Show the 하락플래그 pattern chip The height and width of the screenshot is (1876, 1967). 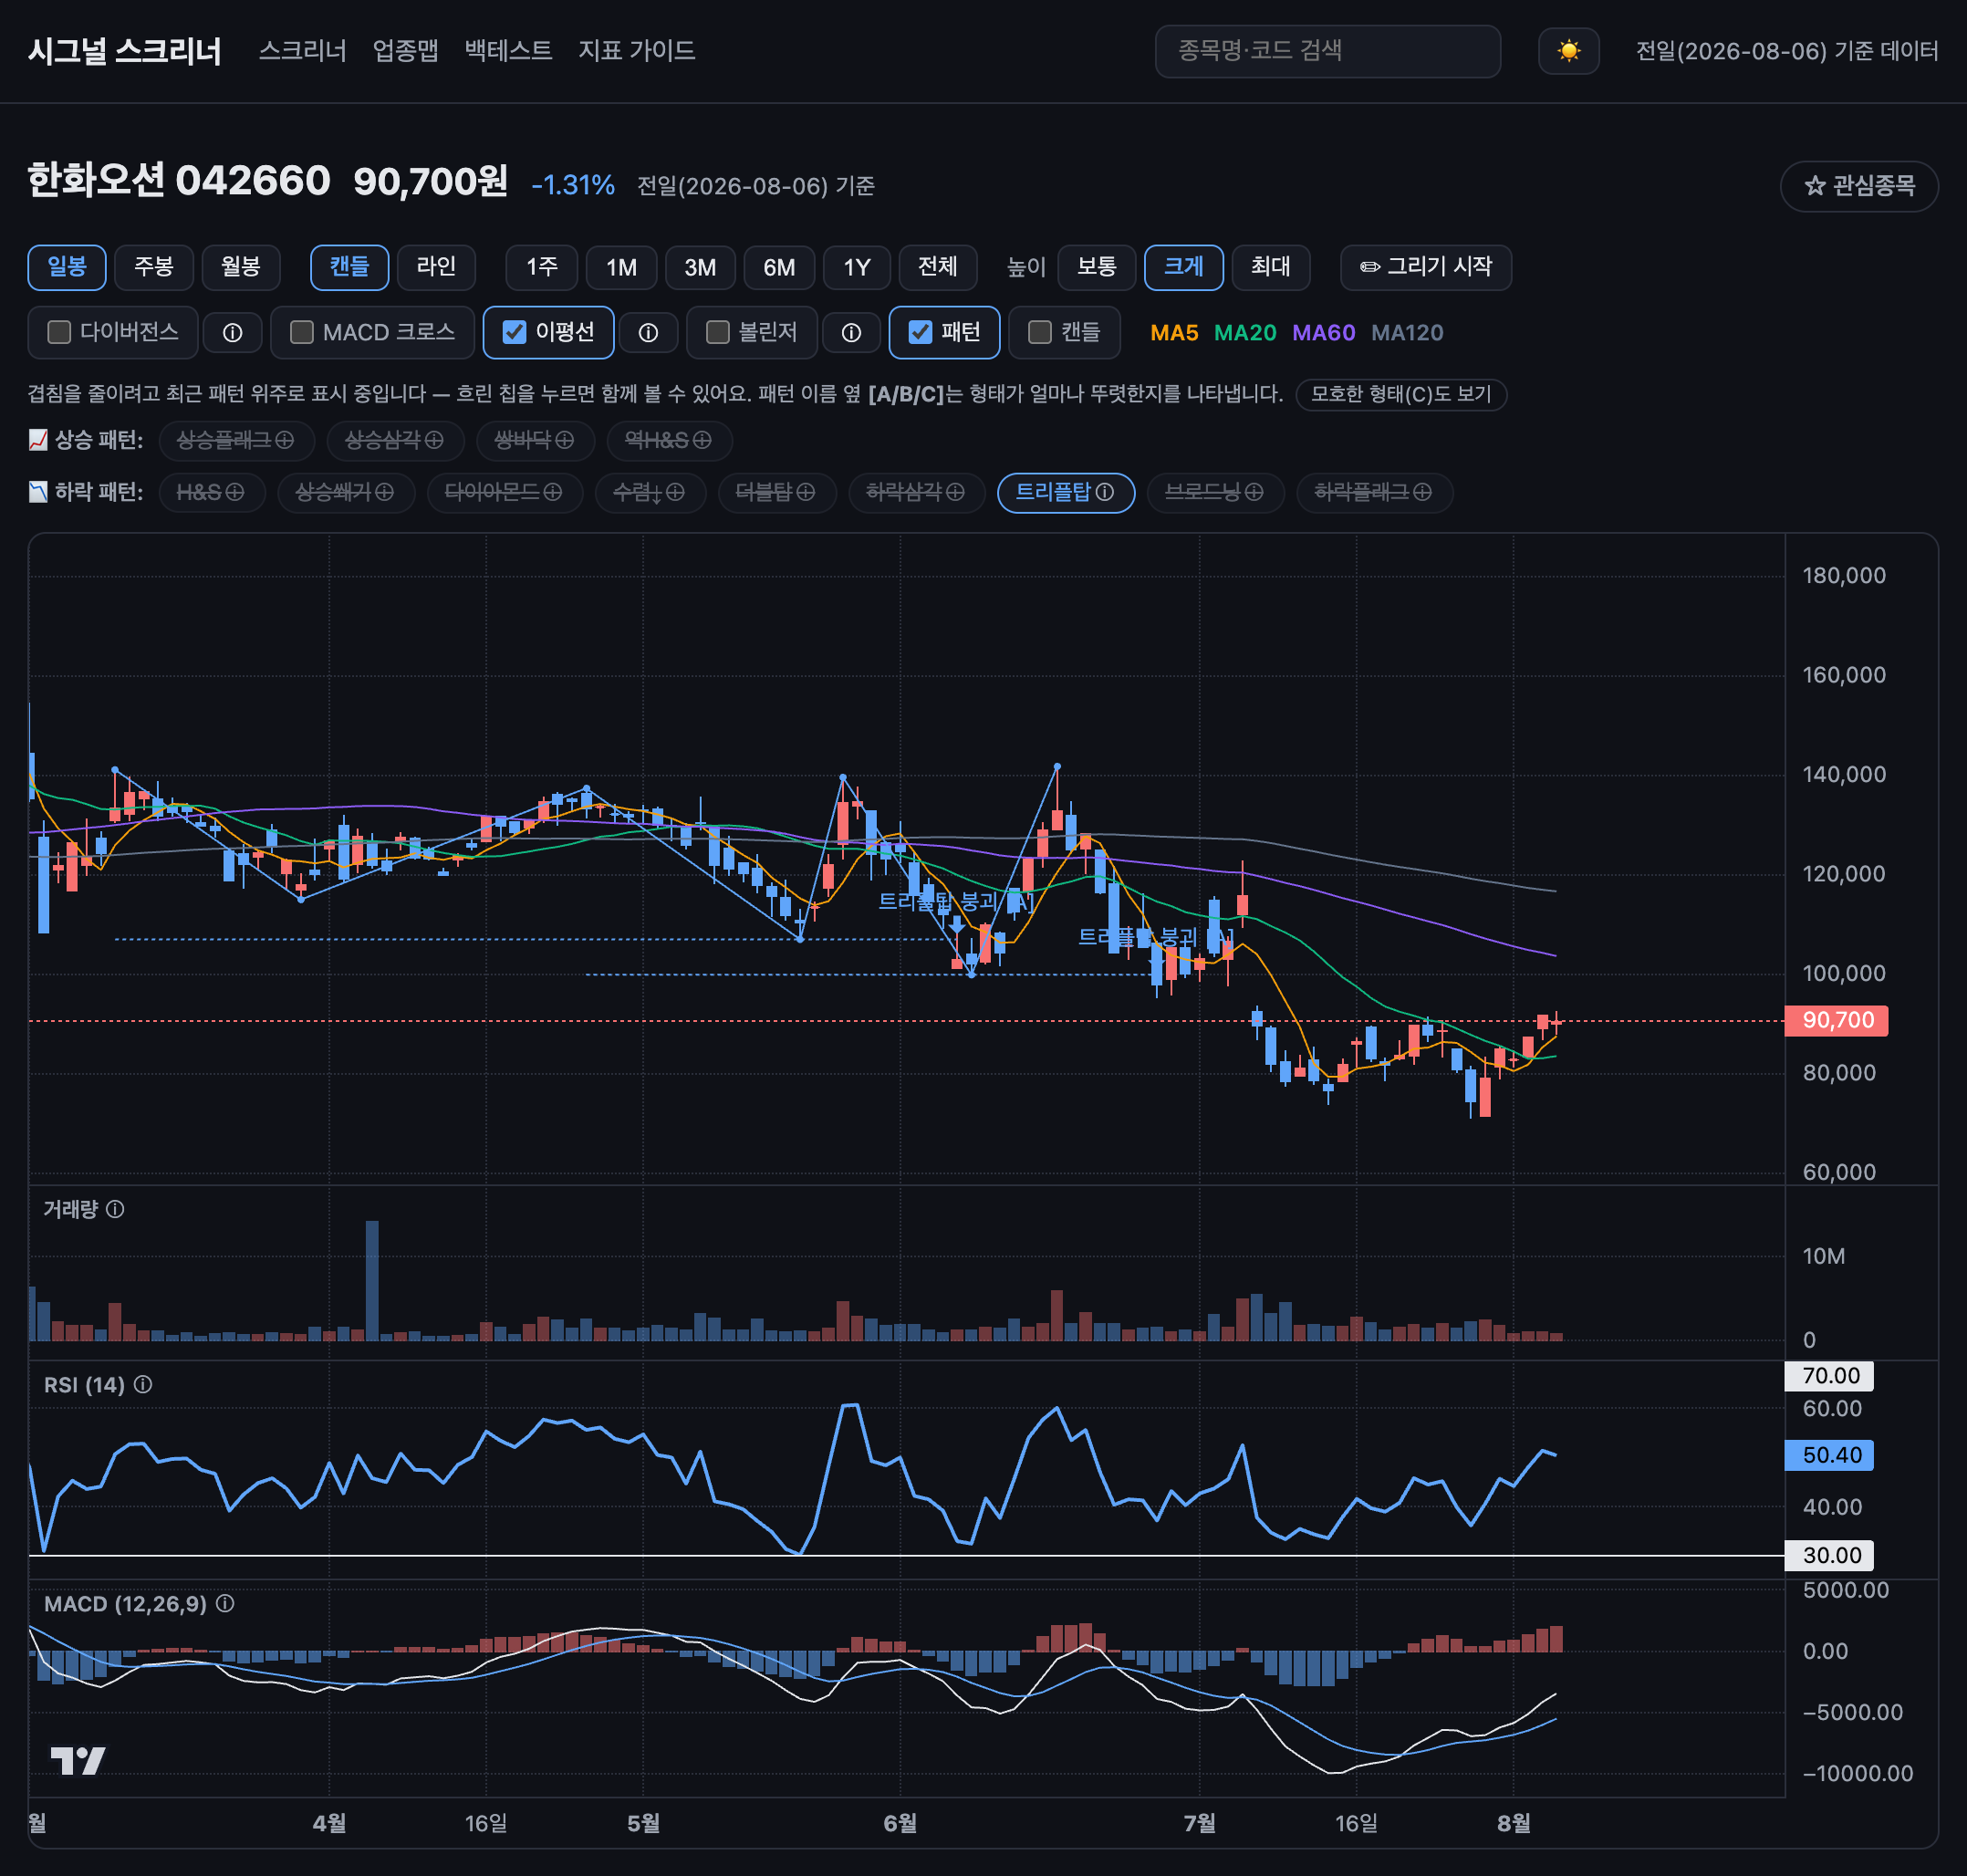click(1375, 492)
